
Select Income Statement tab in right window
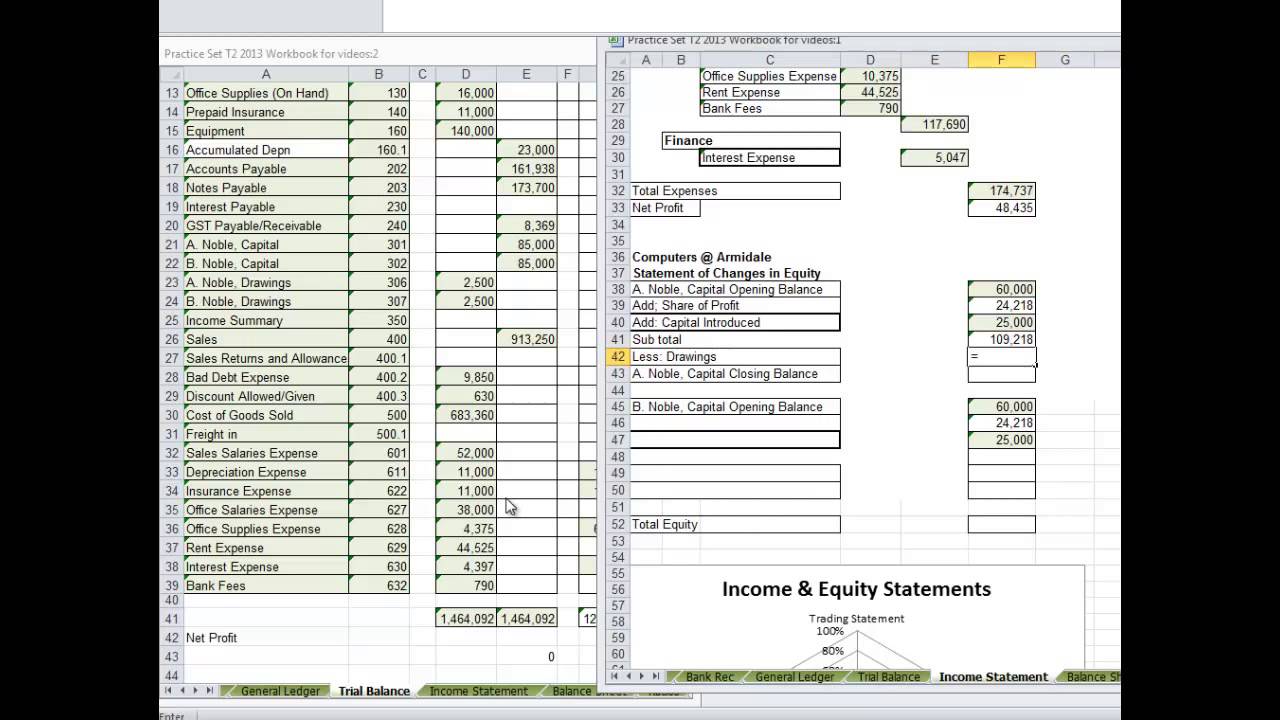coord(993,677)
